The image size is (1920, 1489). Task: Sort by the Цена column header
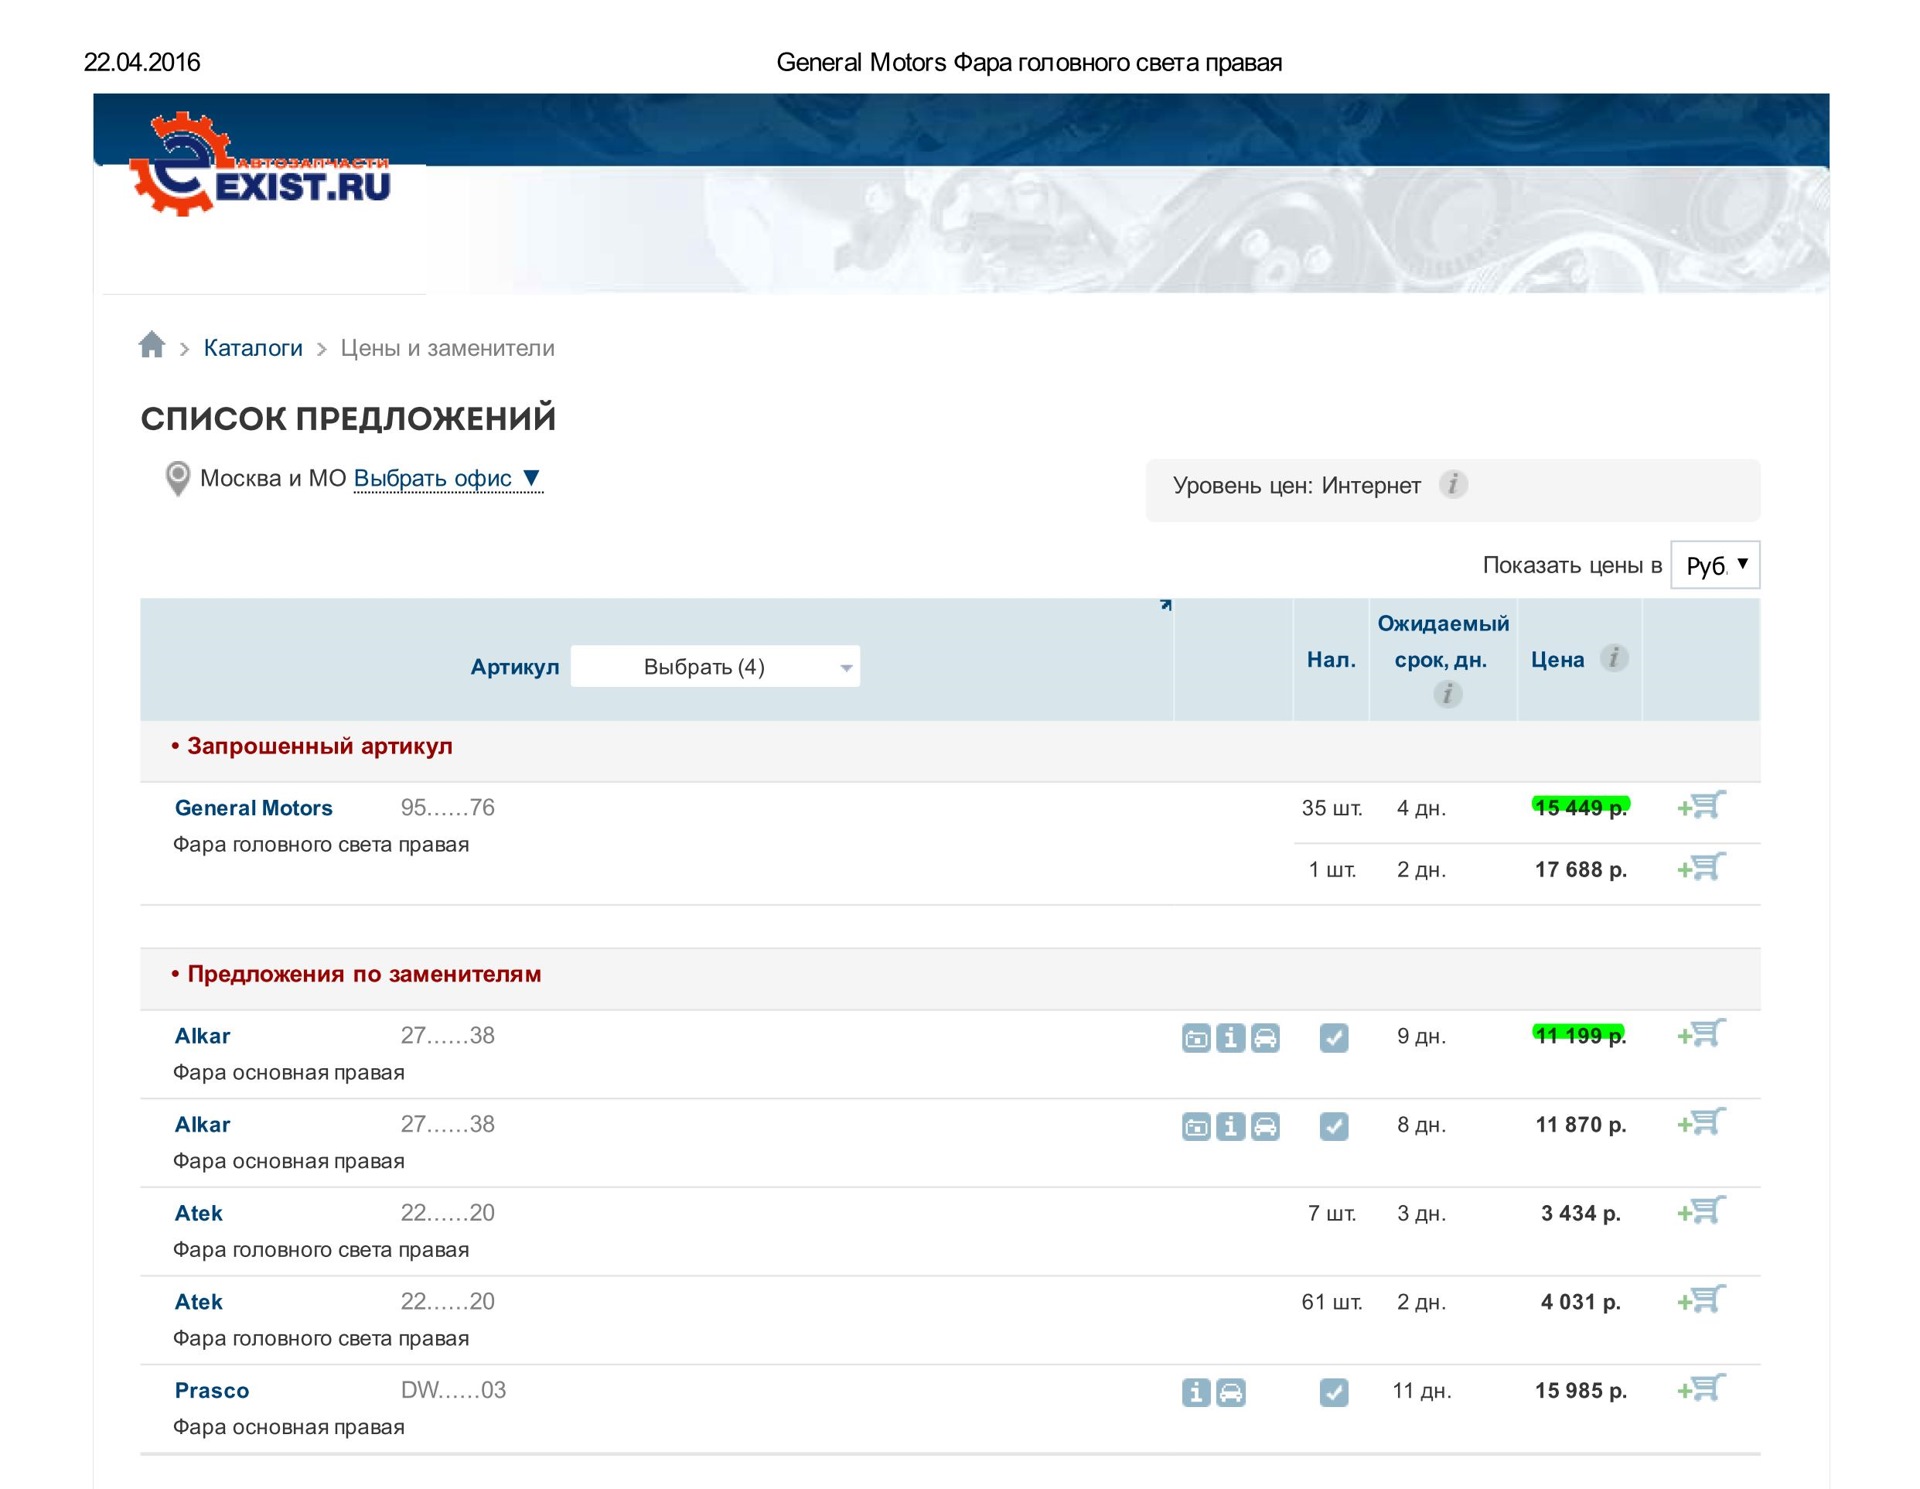(1557, 660)
